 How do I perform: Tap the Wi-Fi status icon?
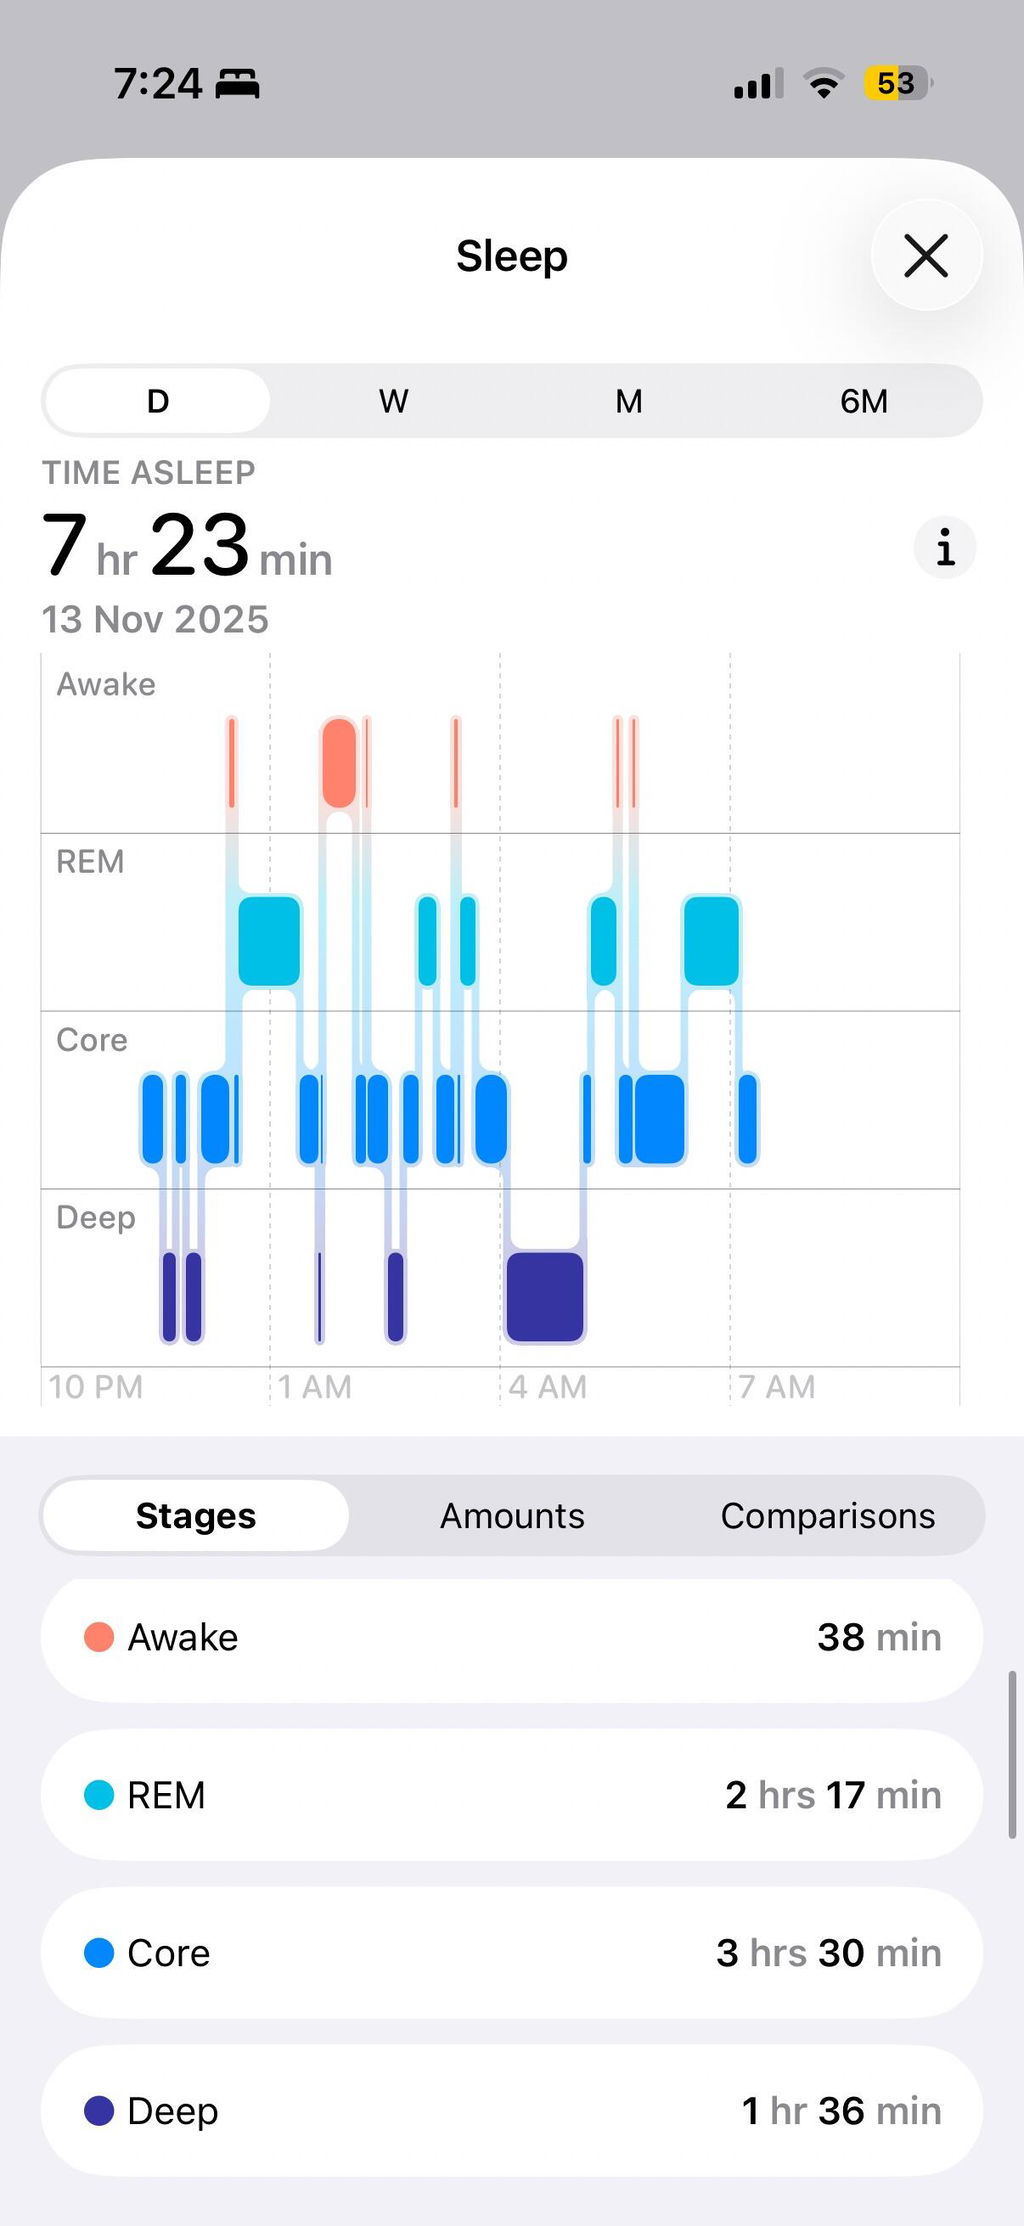pos(824,84)
